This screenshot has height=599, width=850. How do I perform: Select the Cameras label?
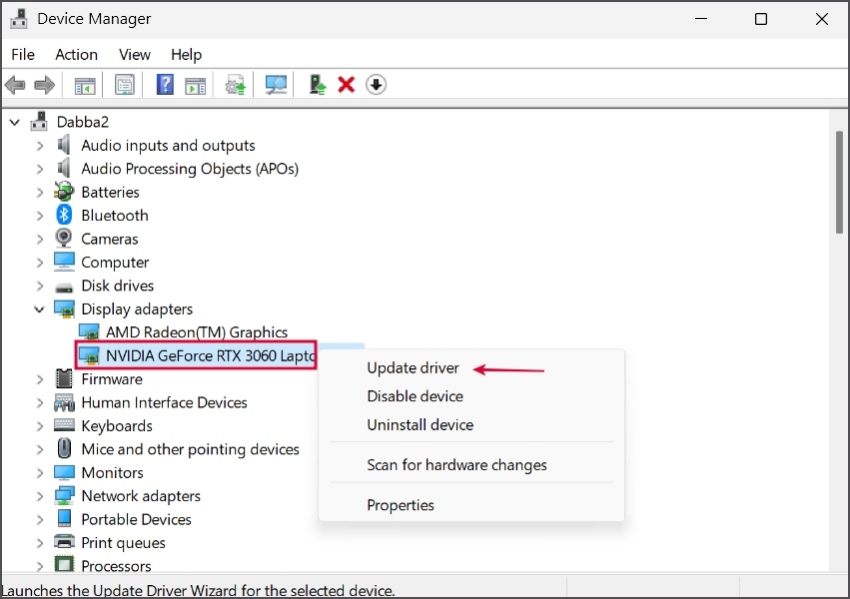coord(110,239)
